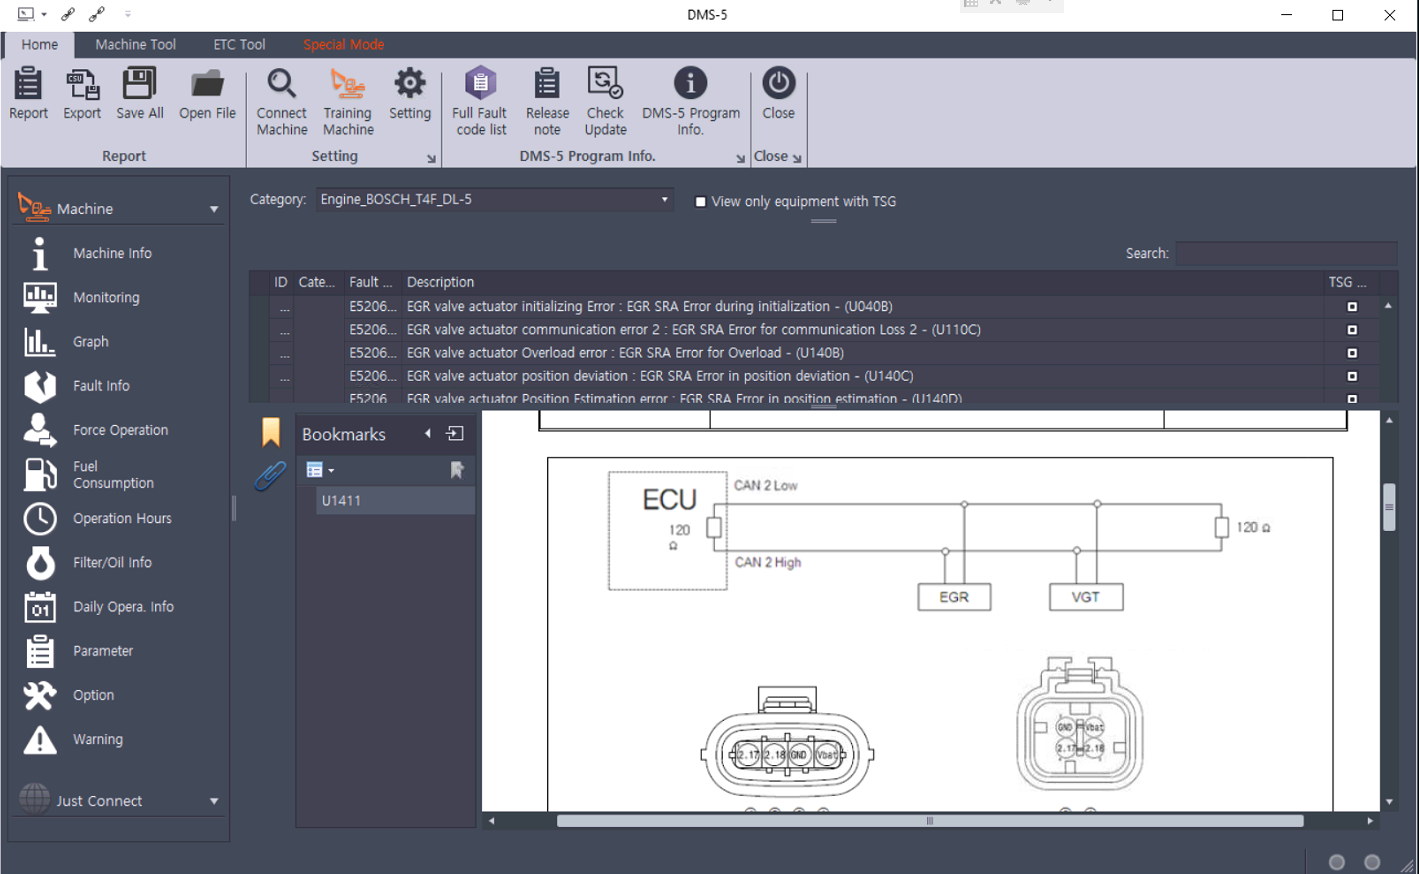Click the Export CSV icon
The width and height of the screenshot is (1419, 874).
point(82,84)
